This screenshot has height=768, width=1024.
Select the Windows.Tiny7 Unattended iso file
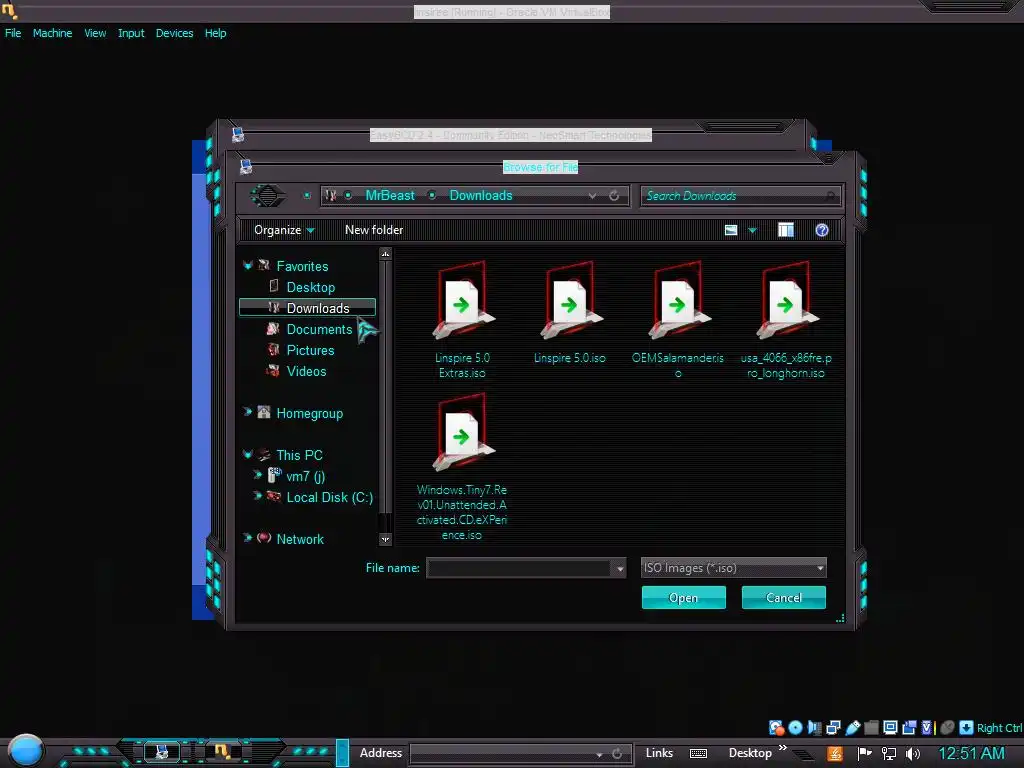[462, 467]
